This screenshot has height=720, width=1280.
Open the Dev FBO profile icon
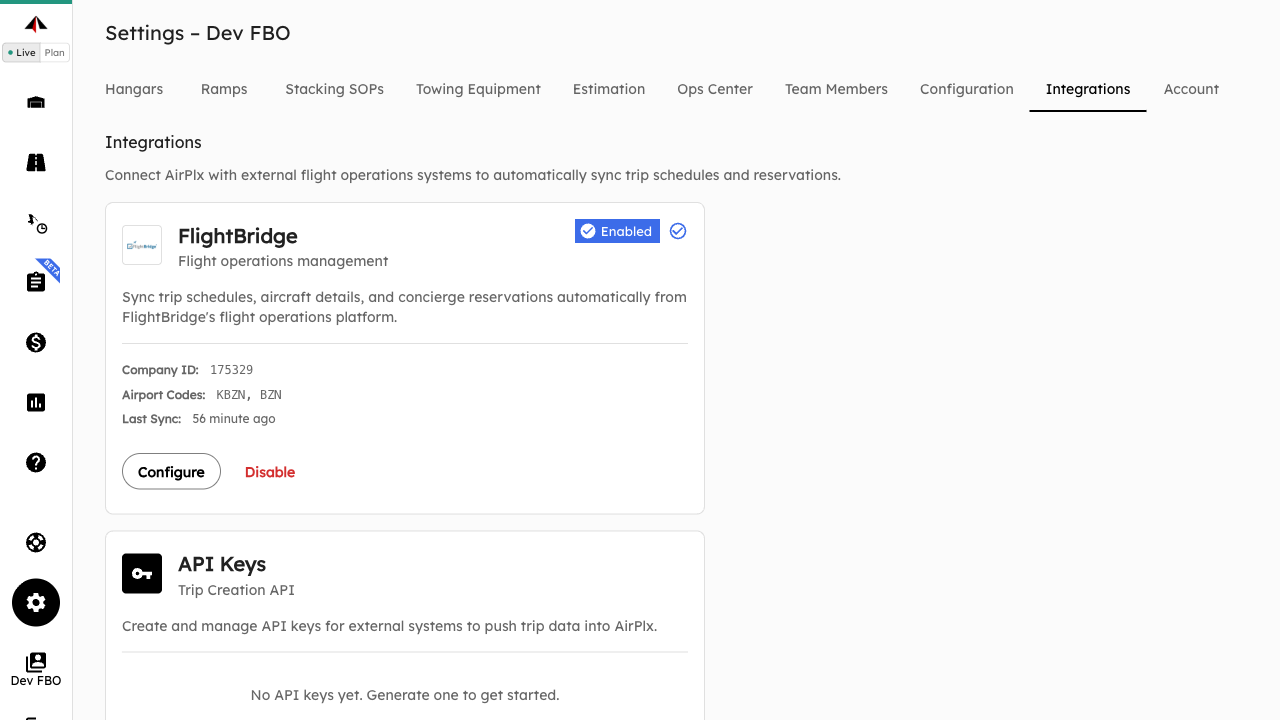pyautogui.click(x=36, y=663)
